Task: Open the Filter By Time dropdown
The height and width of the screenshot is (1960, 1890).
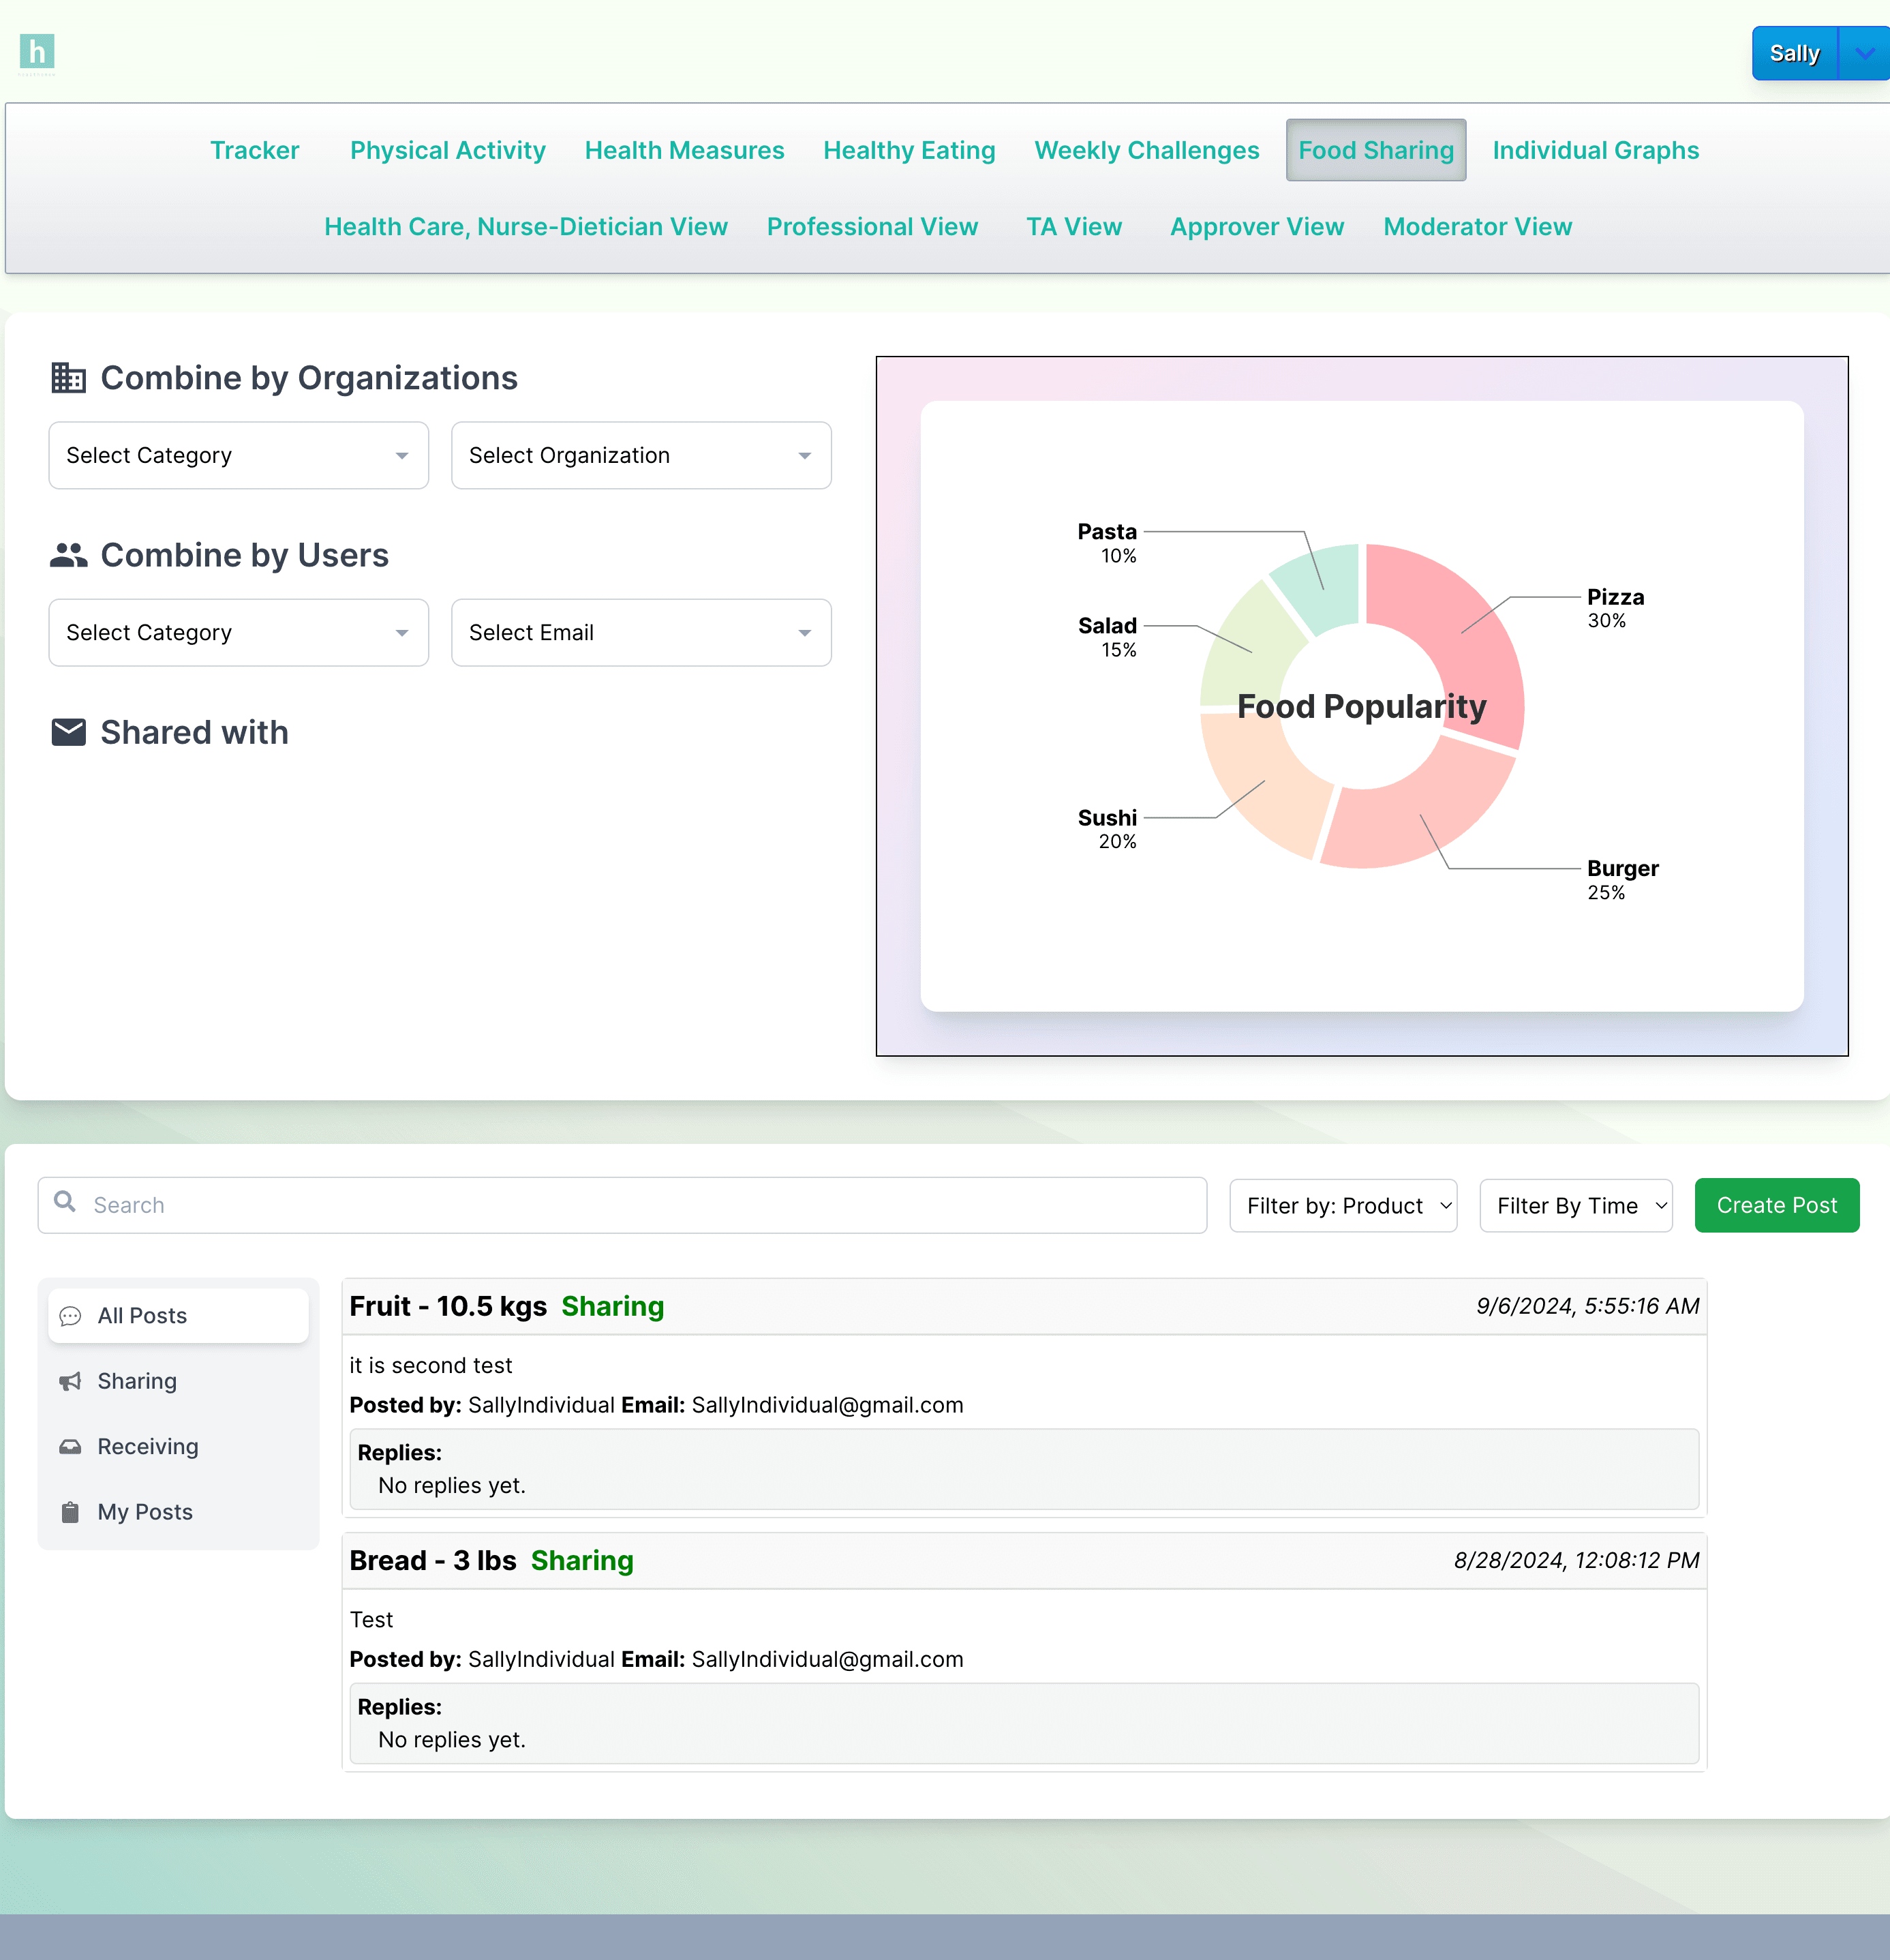Action: tap(1575, 1205)
